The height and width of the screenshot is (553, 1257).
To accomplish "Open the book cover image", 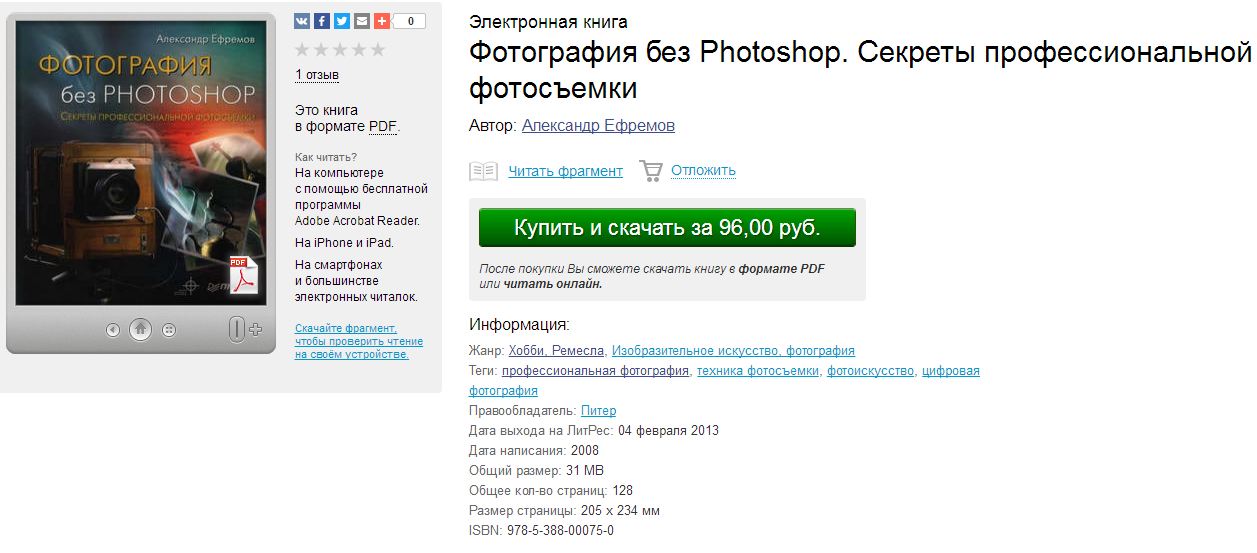I will (x=140, y=160).
